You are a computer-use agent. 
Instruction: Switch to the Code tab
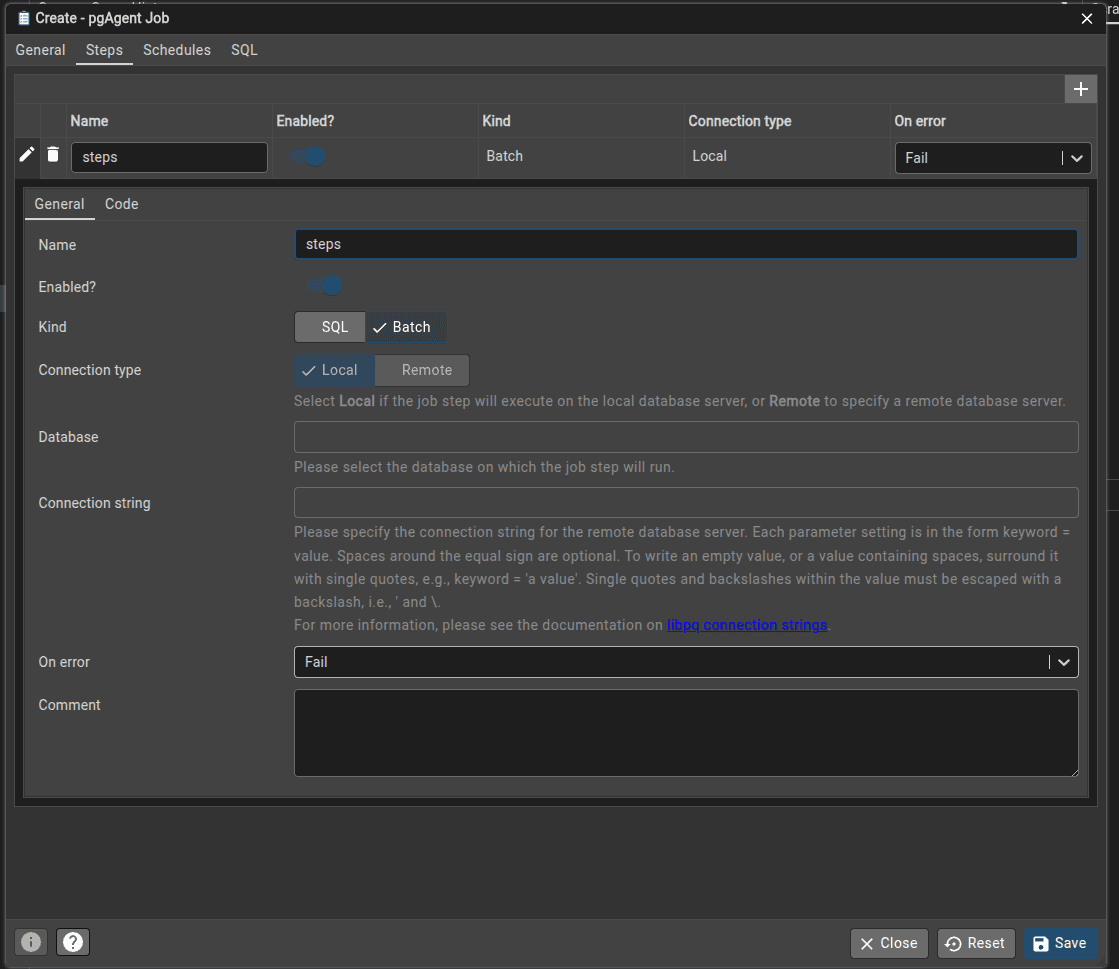[x=121, y=204]
